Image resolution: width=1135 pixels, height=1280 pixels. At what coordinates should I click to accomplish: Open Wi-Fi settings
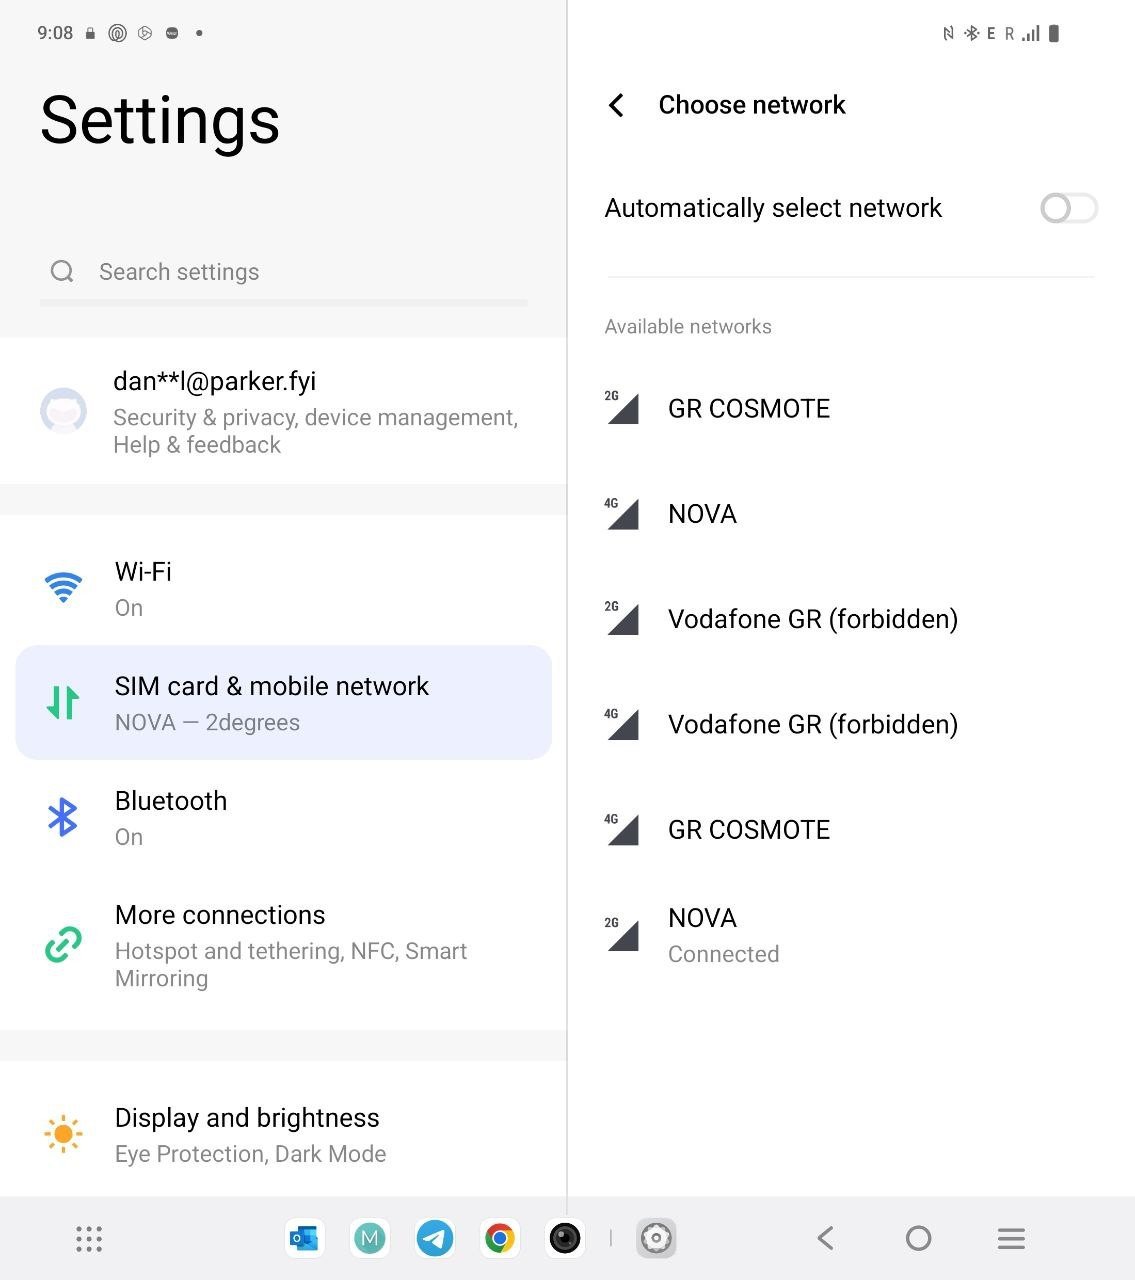(284, 588)
